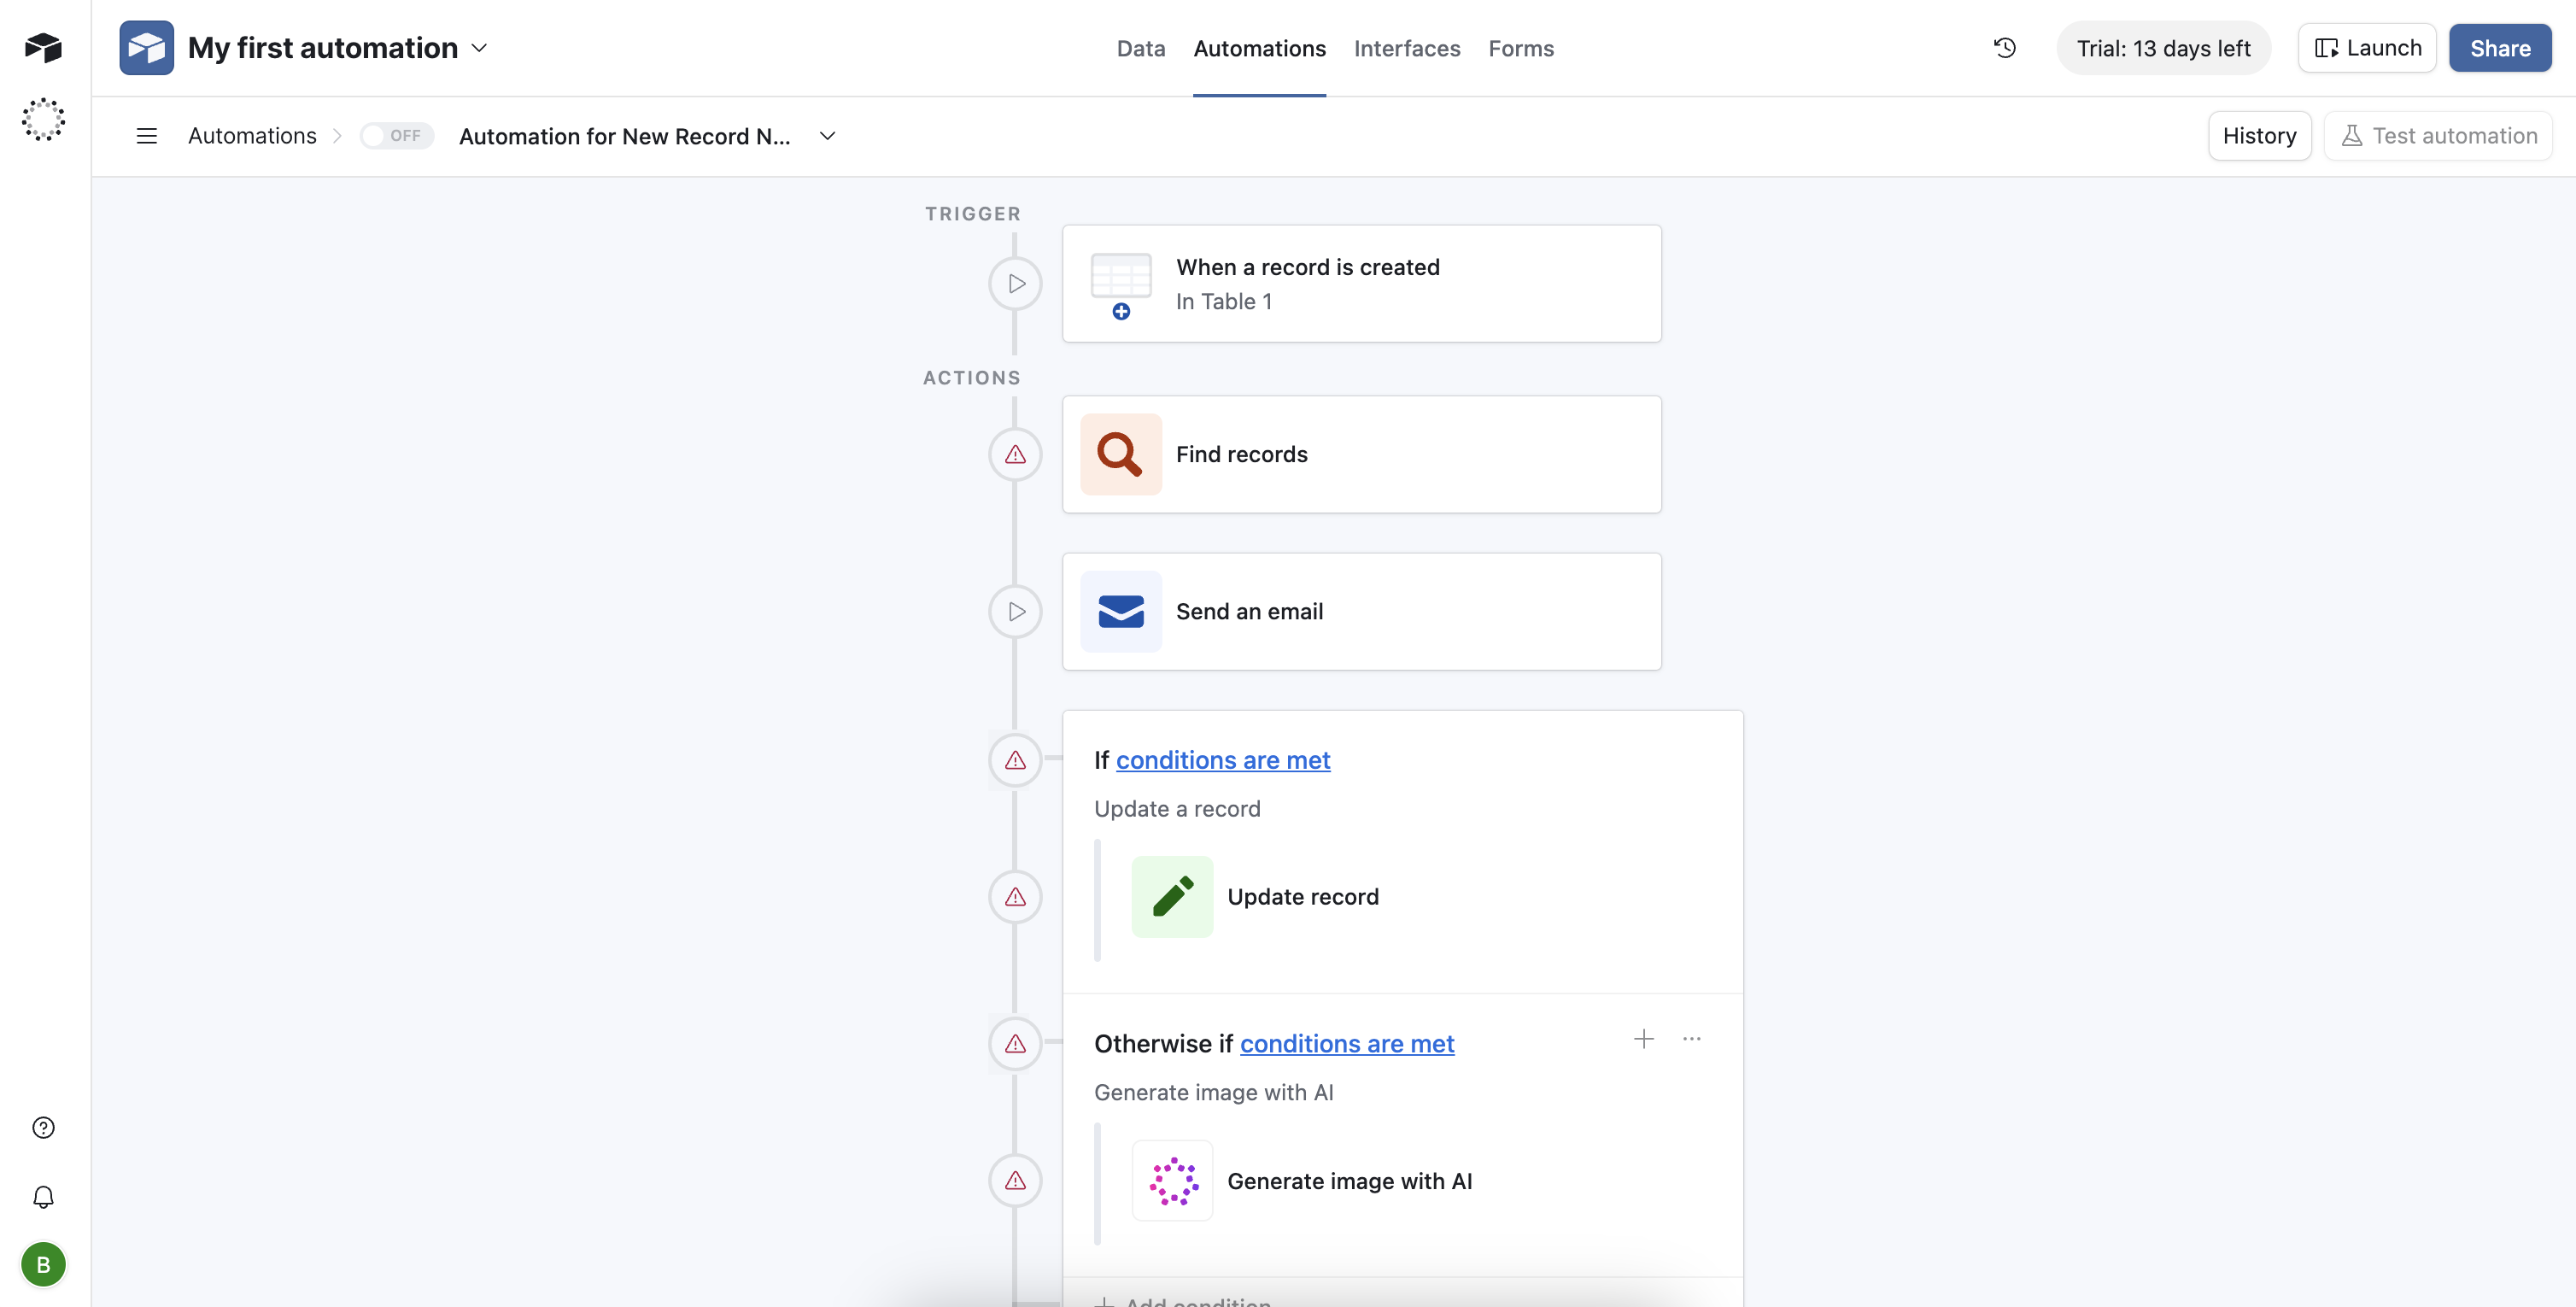
Task: Open the notifications bell
Action: 43,1196
